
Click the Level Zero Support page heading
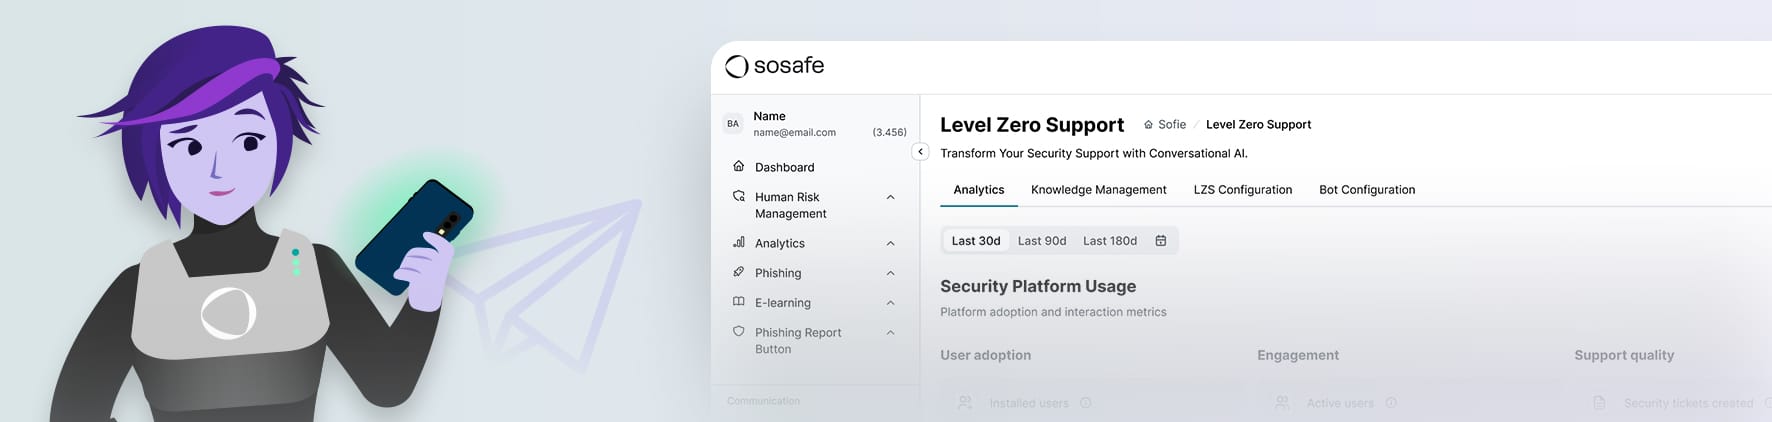tap(1032, 125)
